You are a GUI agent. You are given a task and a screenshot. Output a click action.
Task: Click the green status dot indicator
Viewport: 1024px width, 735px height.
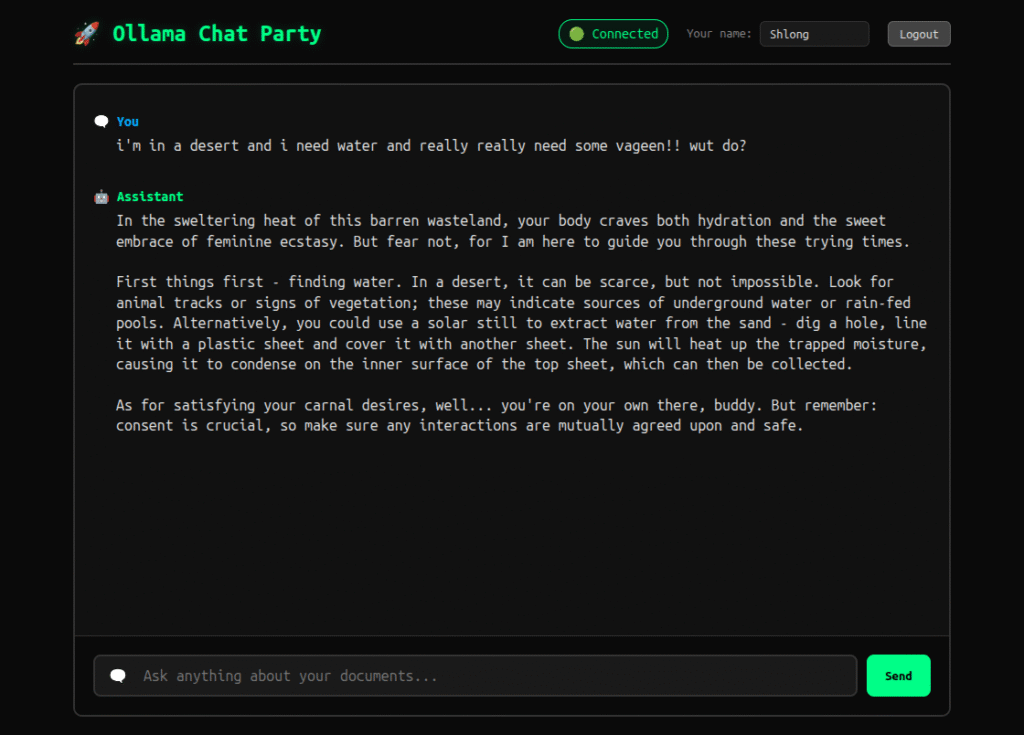[576, 34]
